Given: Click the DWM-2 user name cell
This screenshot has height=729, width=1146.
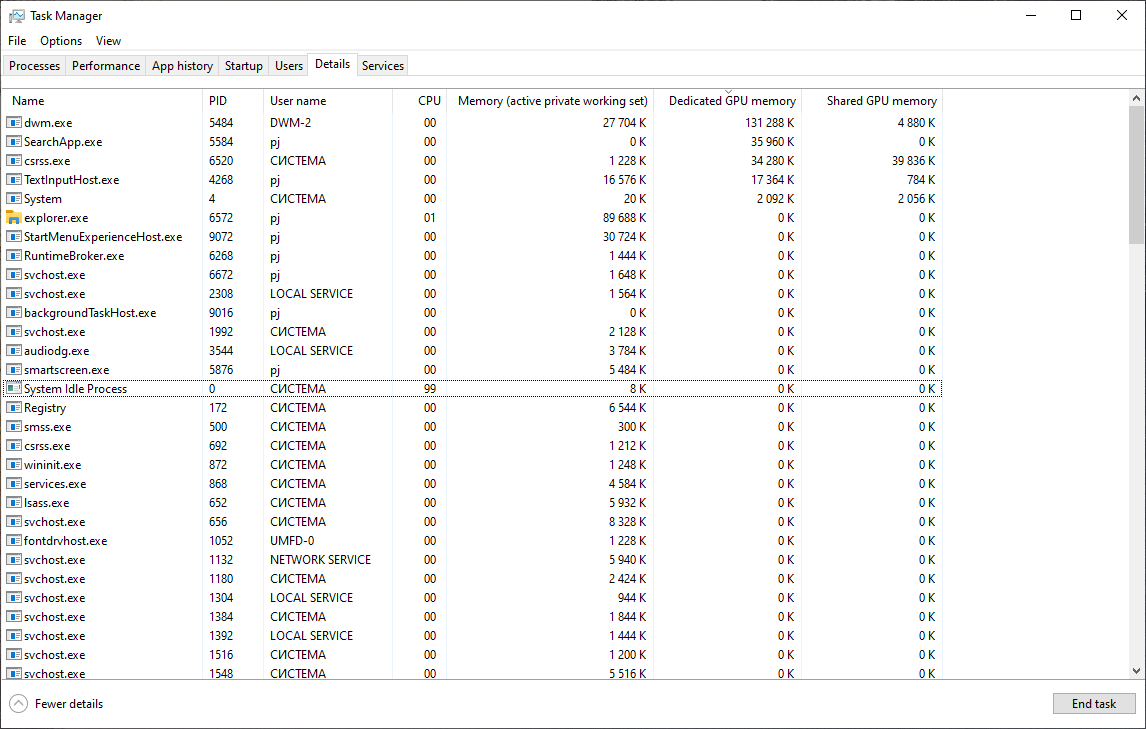Looking at the screenshot, I should 290,123.
